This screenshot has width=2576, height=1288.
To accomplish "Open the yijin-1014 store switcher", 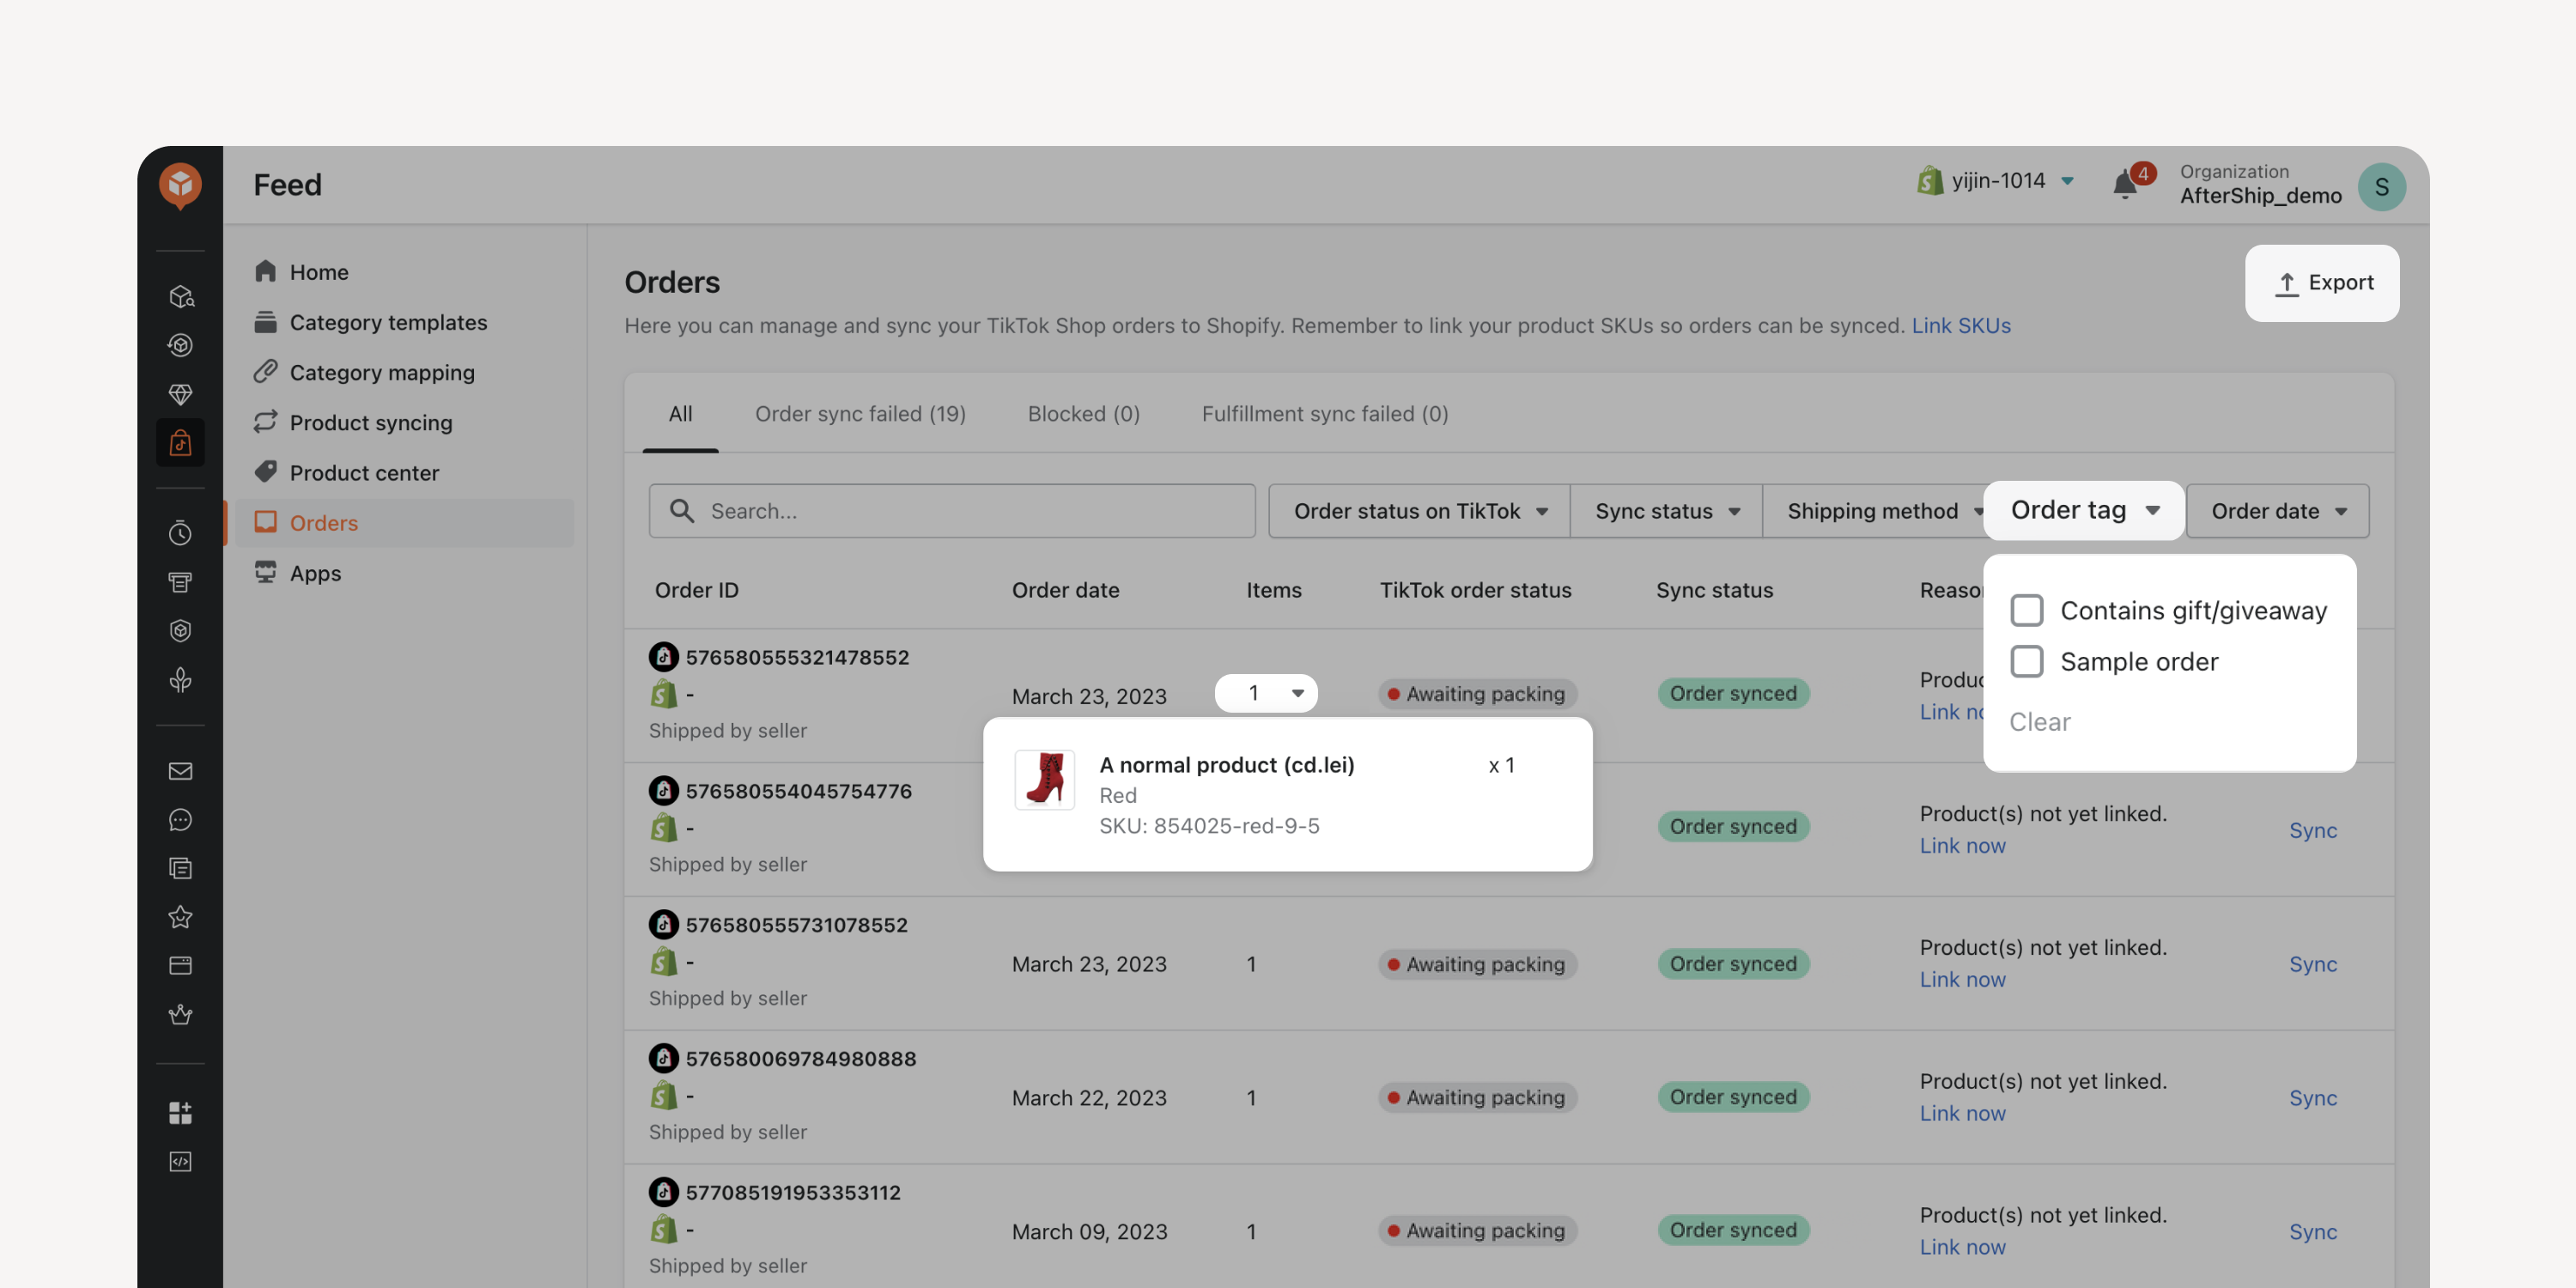I will [x=1996, y=181].
